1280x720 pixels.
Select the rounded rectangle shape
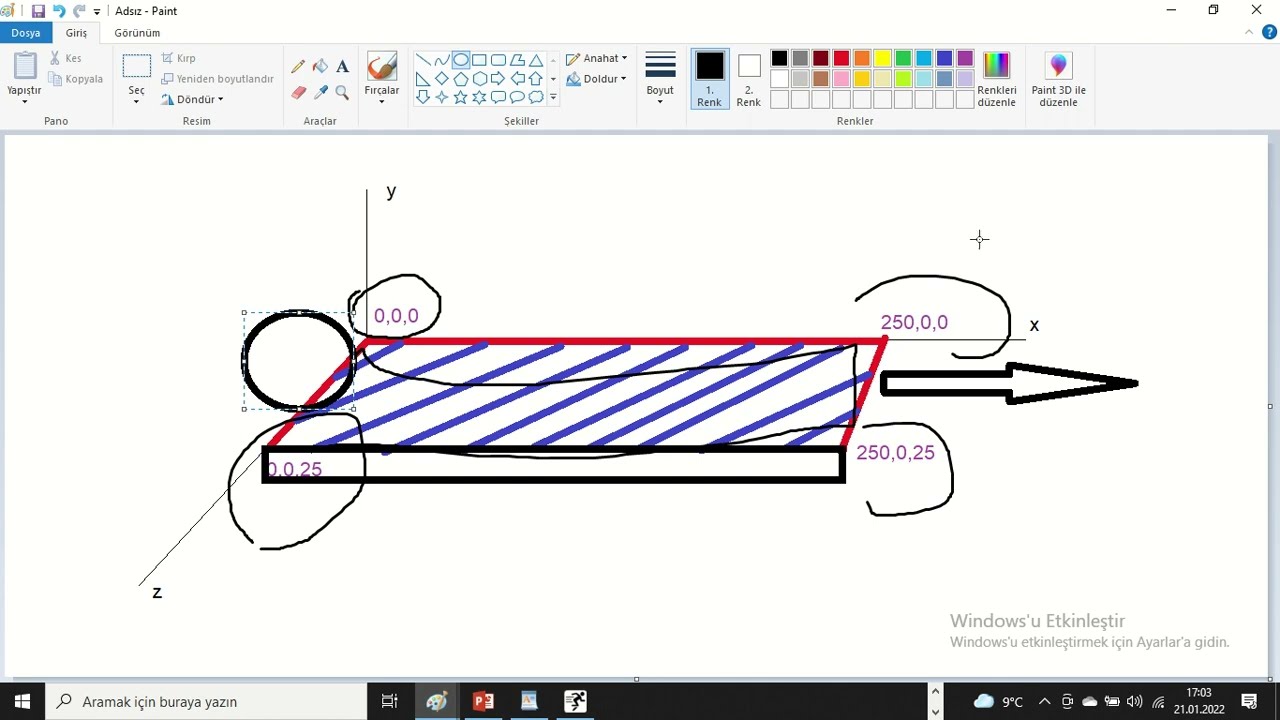(x=498, y=60)
